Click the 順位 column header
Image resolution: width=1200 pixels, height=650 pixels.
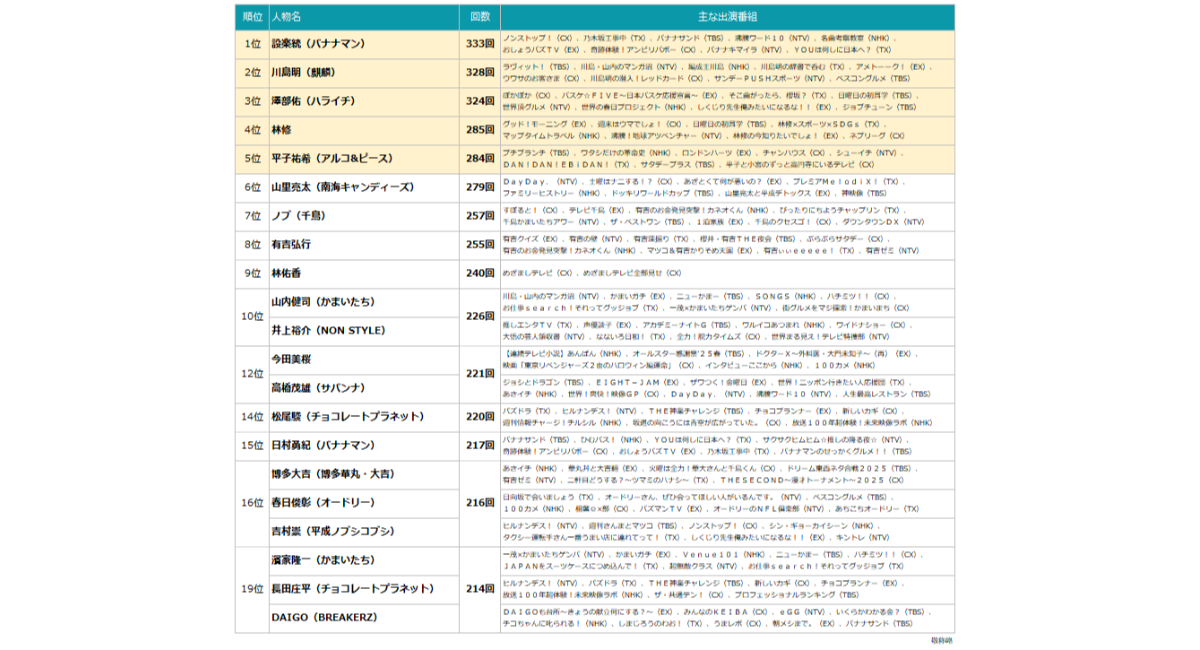click(x=252, y=17)
